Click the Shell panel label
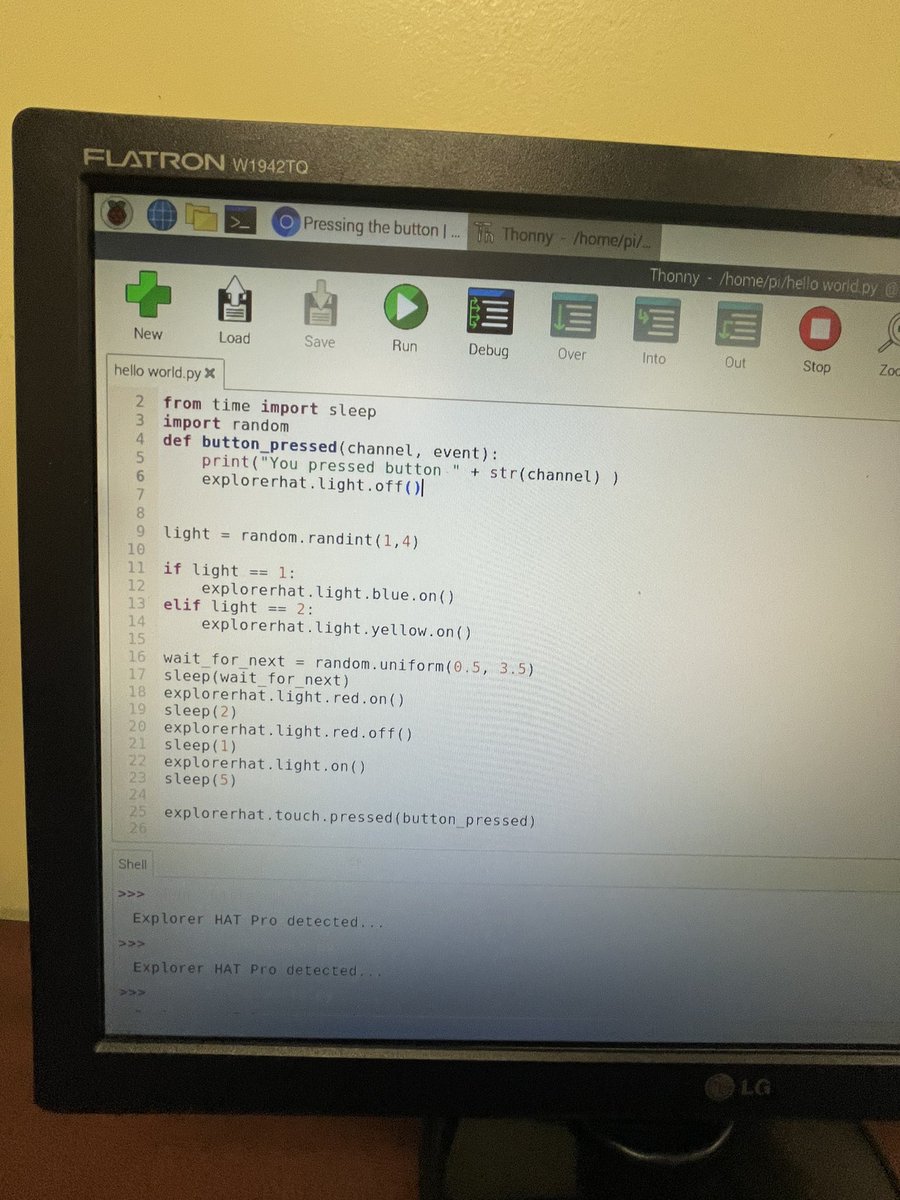Screen dimensions: 900x1200 coord(132,863)
